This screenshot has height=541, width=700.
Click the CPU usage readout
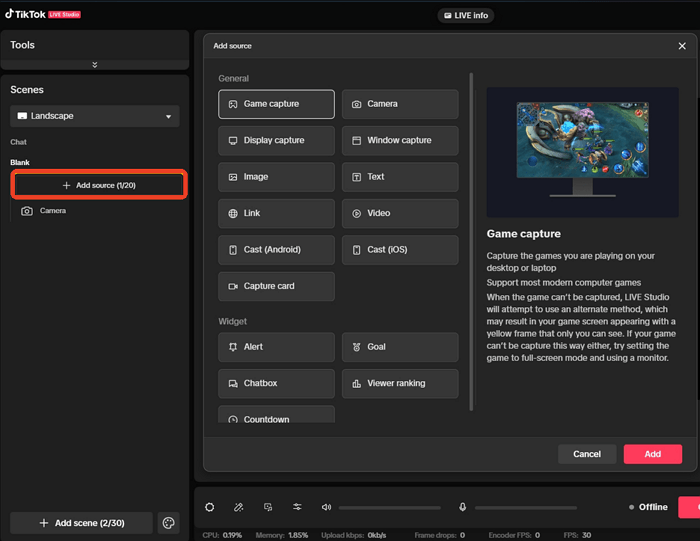click(222, 535)
